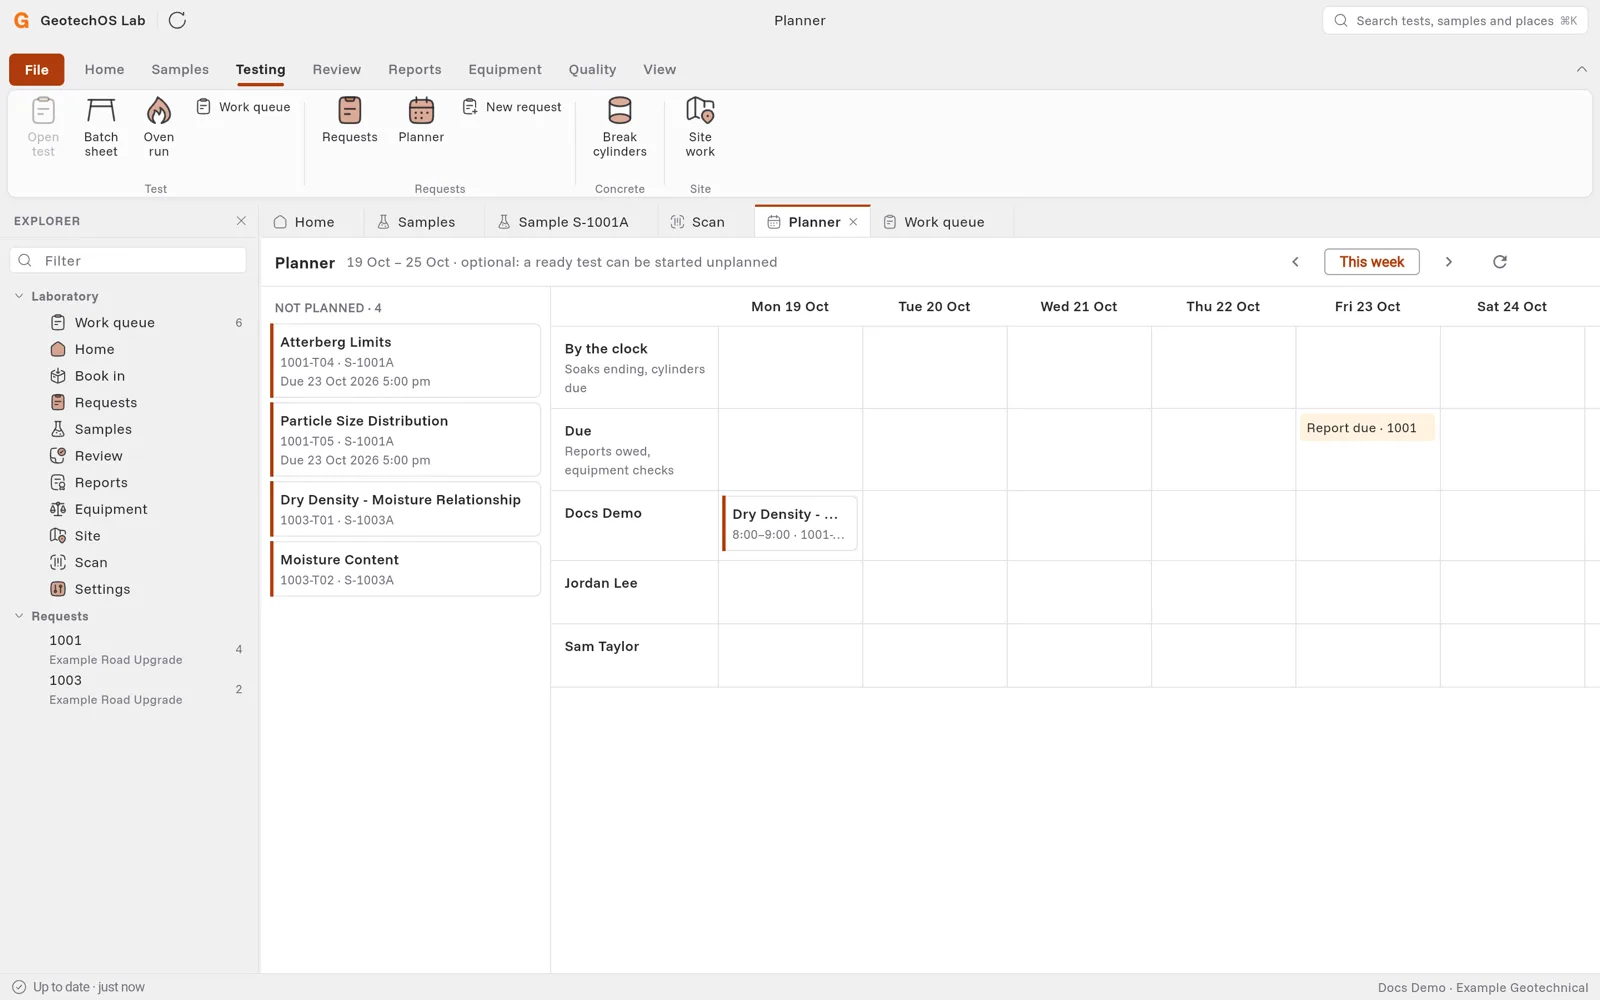Create a New request

click(x=512, y=107)
